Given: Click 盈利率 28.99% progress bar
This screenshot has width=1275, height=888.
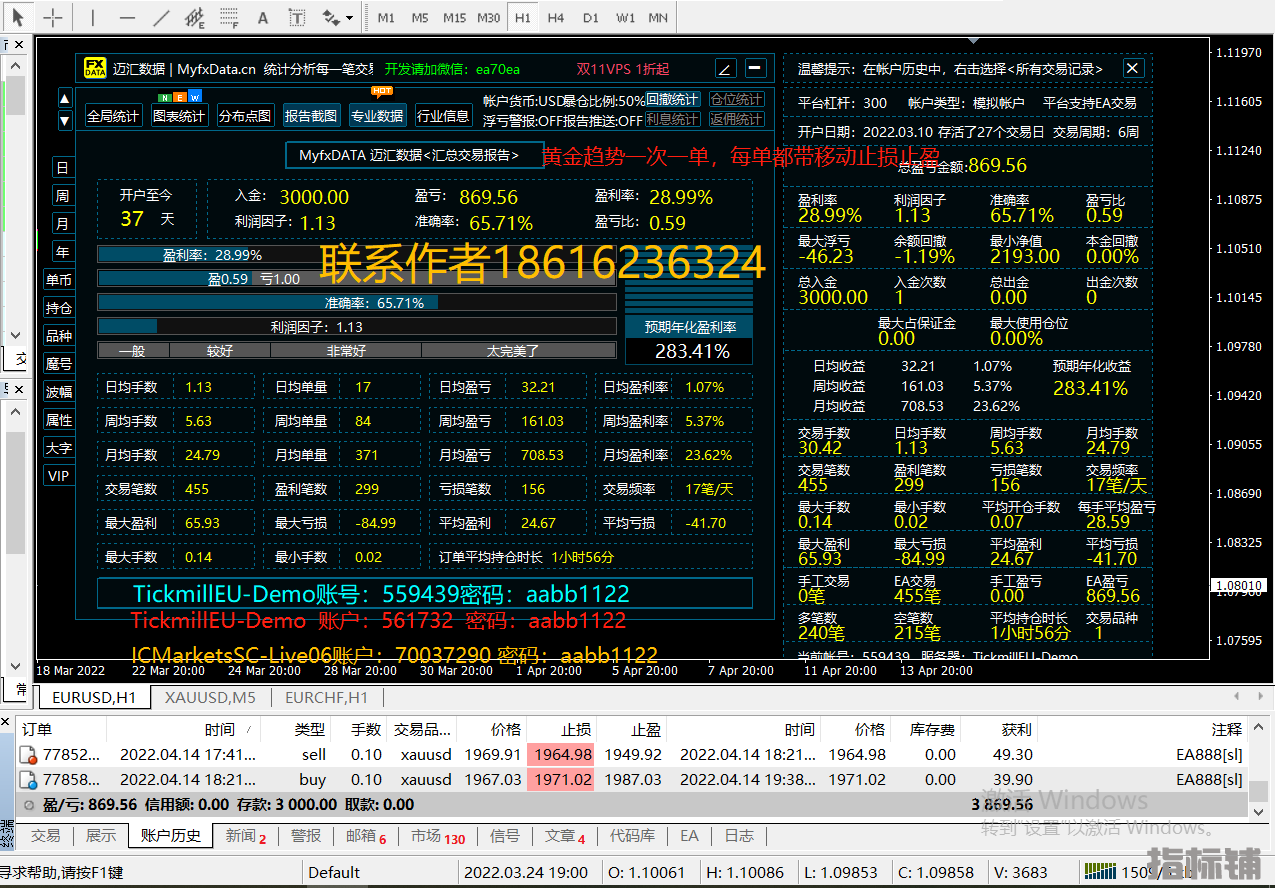Looking at the screenshot, I should pos(357,255).
